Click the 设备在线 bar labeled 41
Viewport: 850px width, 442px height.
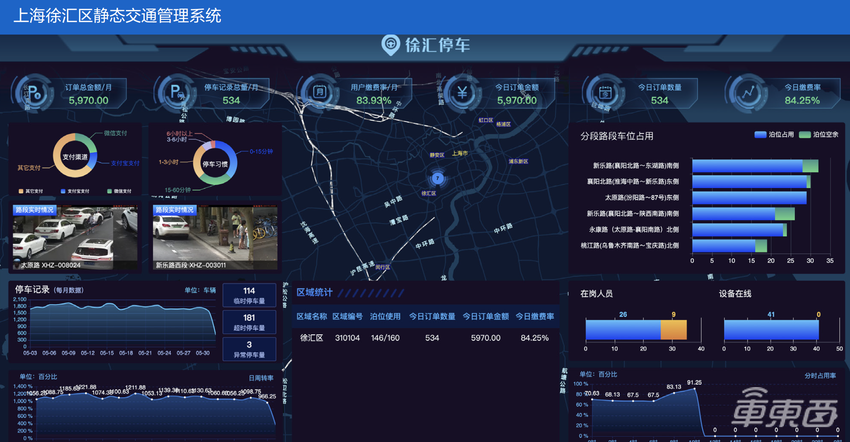click(771, 330)
